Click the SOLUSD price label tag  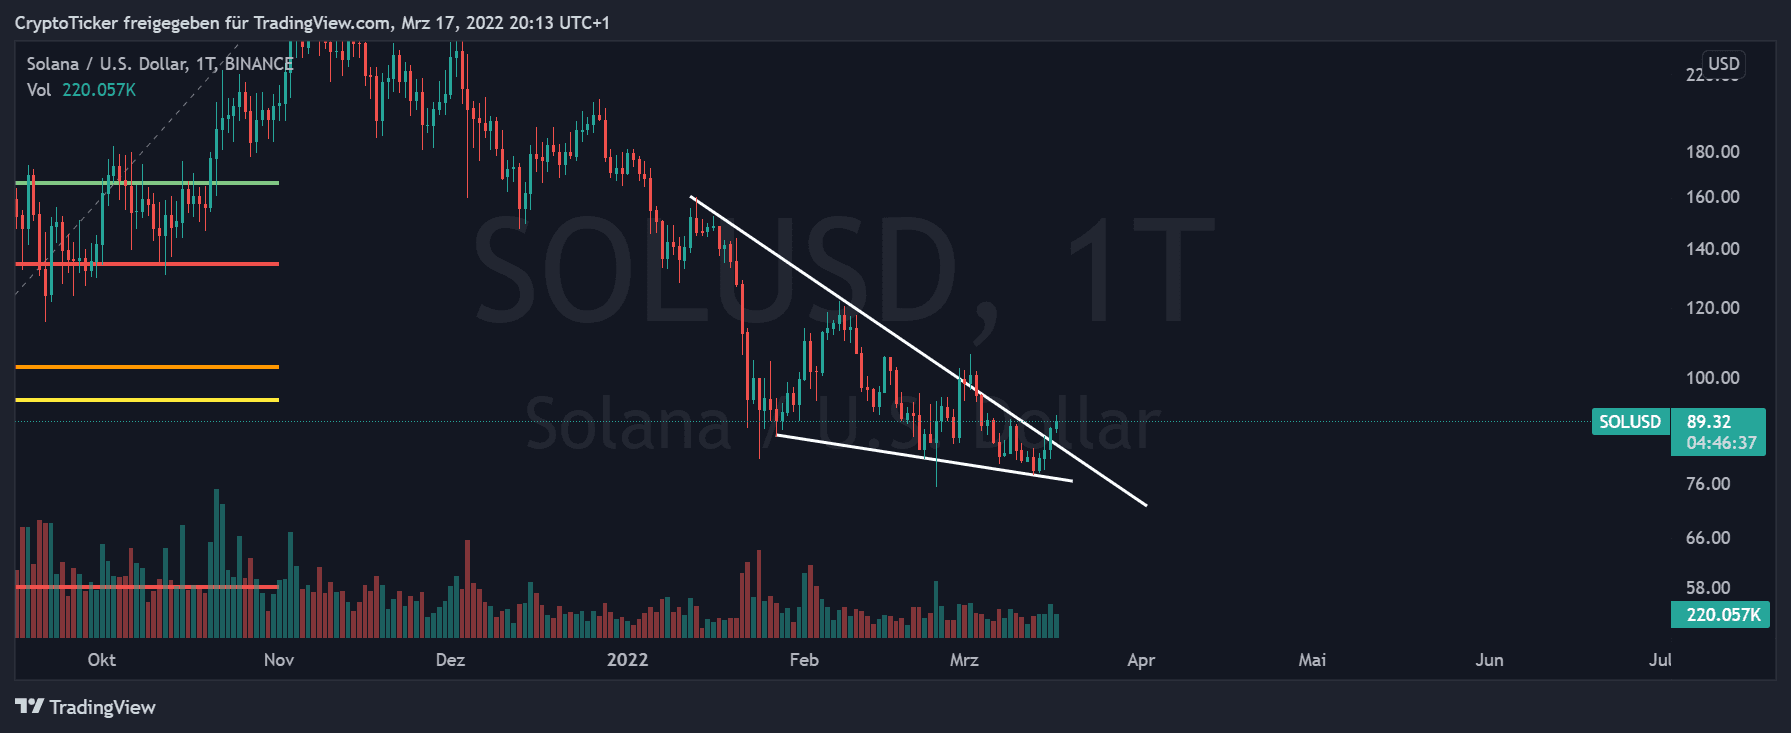[1629, 422]
